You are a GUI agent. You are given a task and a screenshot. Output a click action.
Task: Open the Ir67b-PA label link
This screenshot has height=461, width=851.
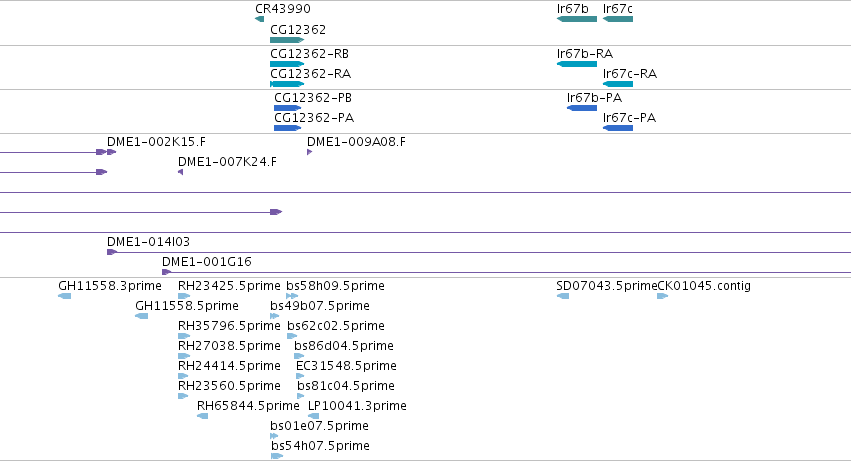(594, 98)
